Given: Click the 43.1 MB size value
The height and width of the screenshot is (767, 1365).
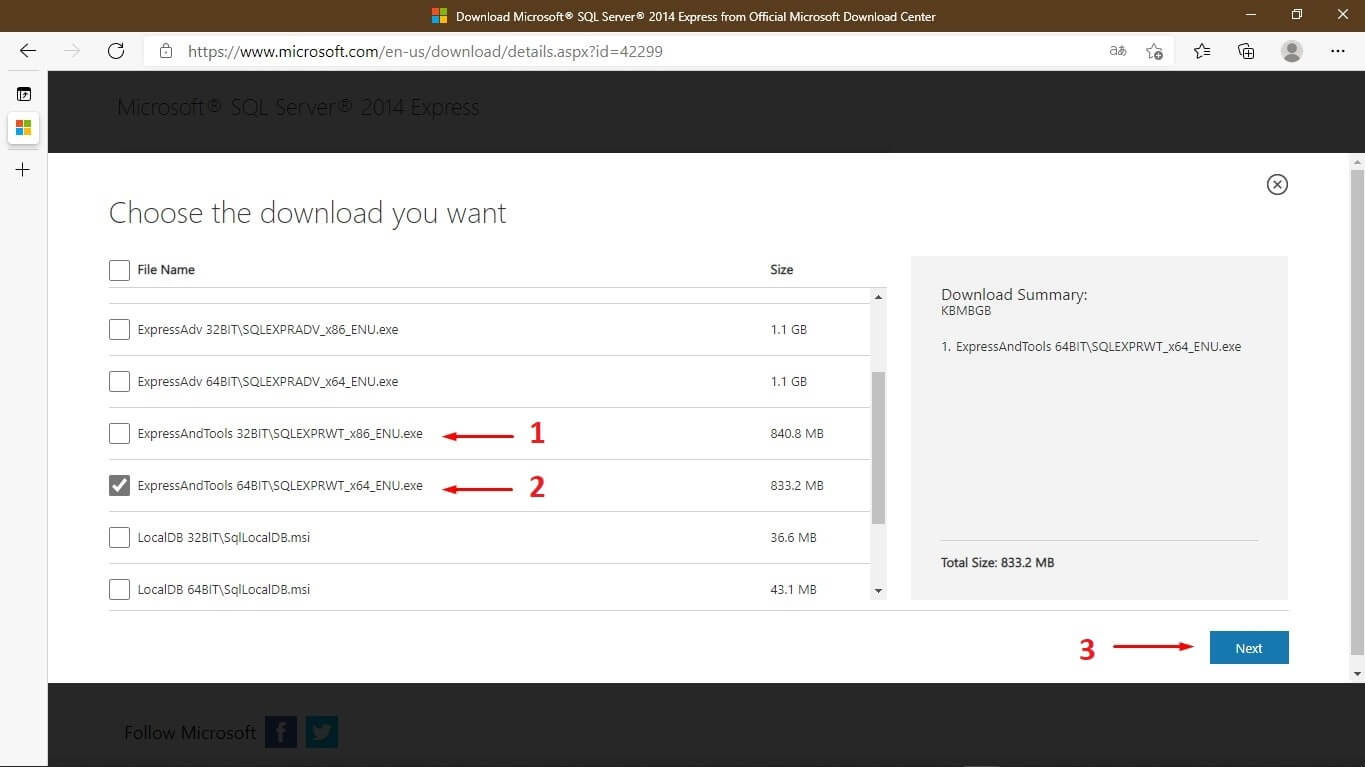Looking at the screenshot, I should tap(793, 589).
